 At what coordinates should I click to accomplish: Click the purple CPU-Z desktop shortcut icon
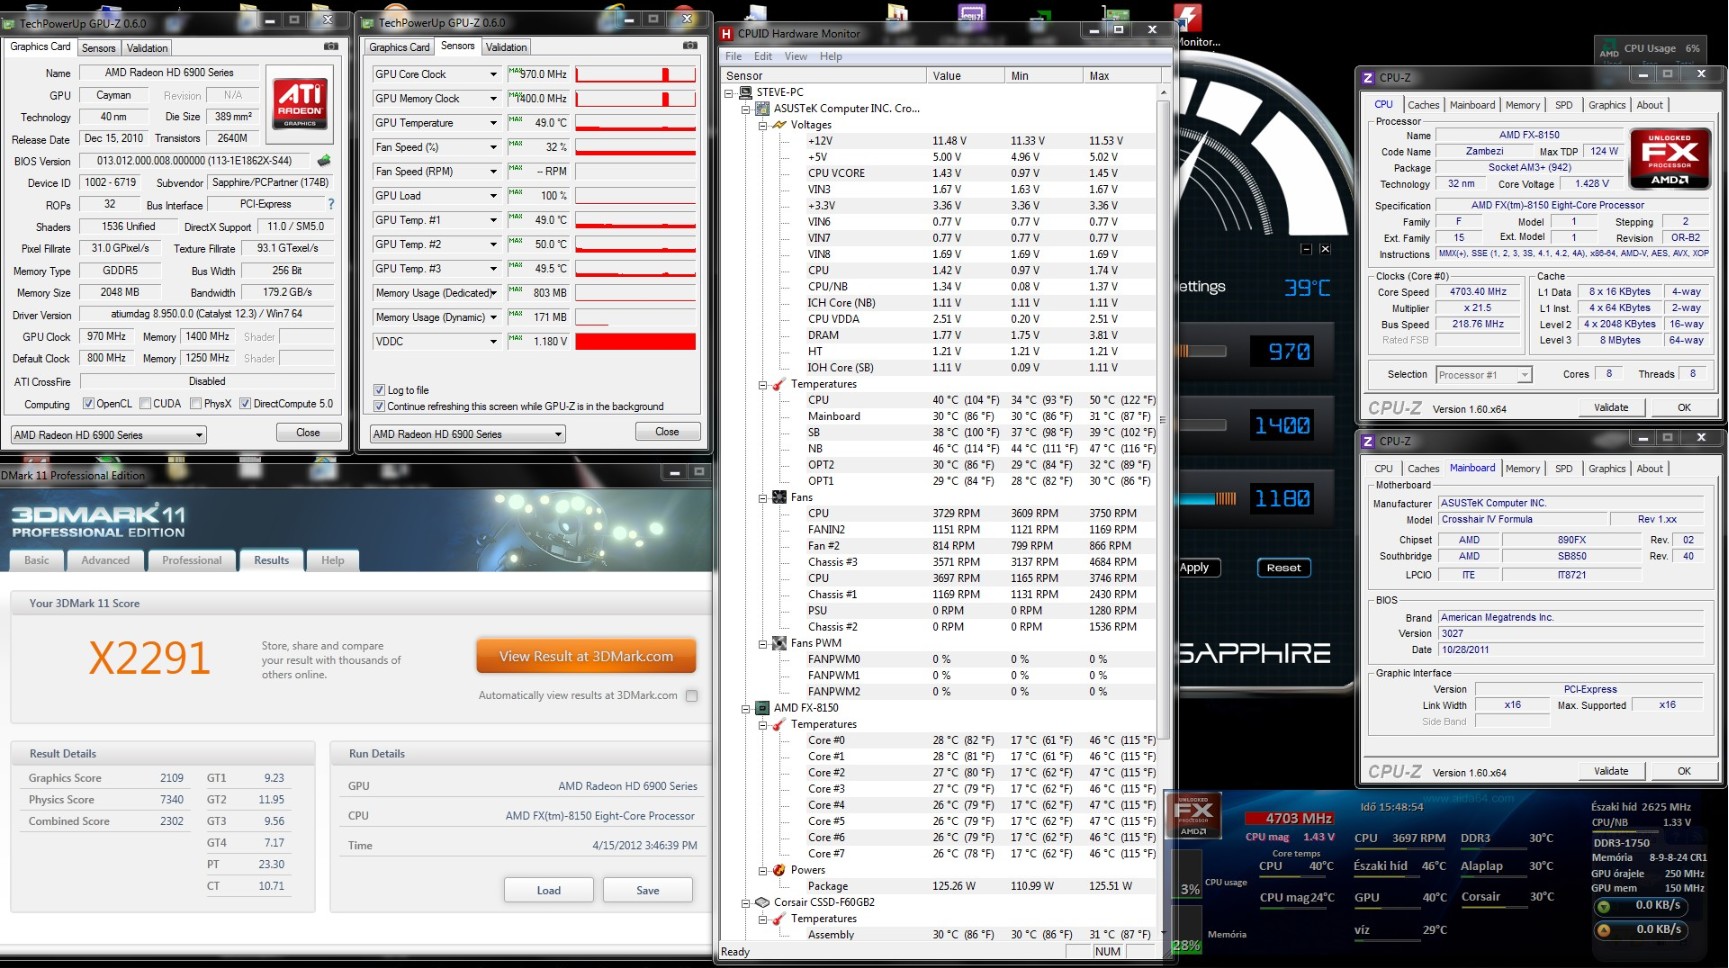[x=971, y=12]
